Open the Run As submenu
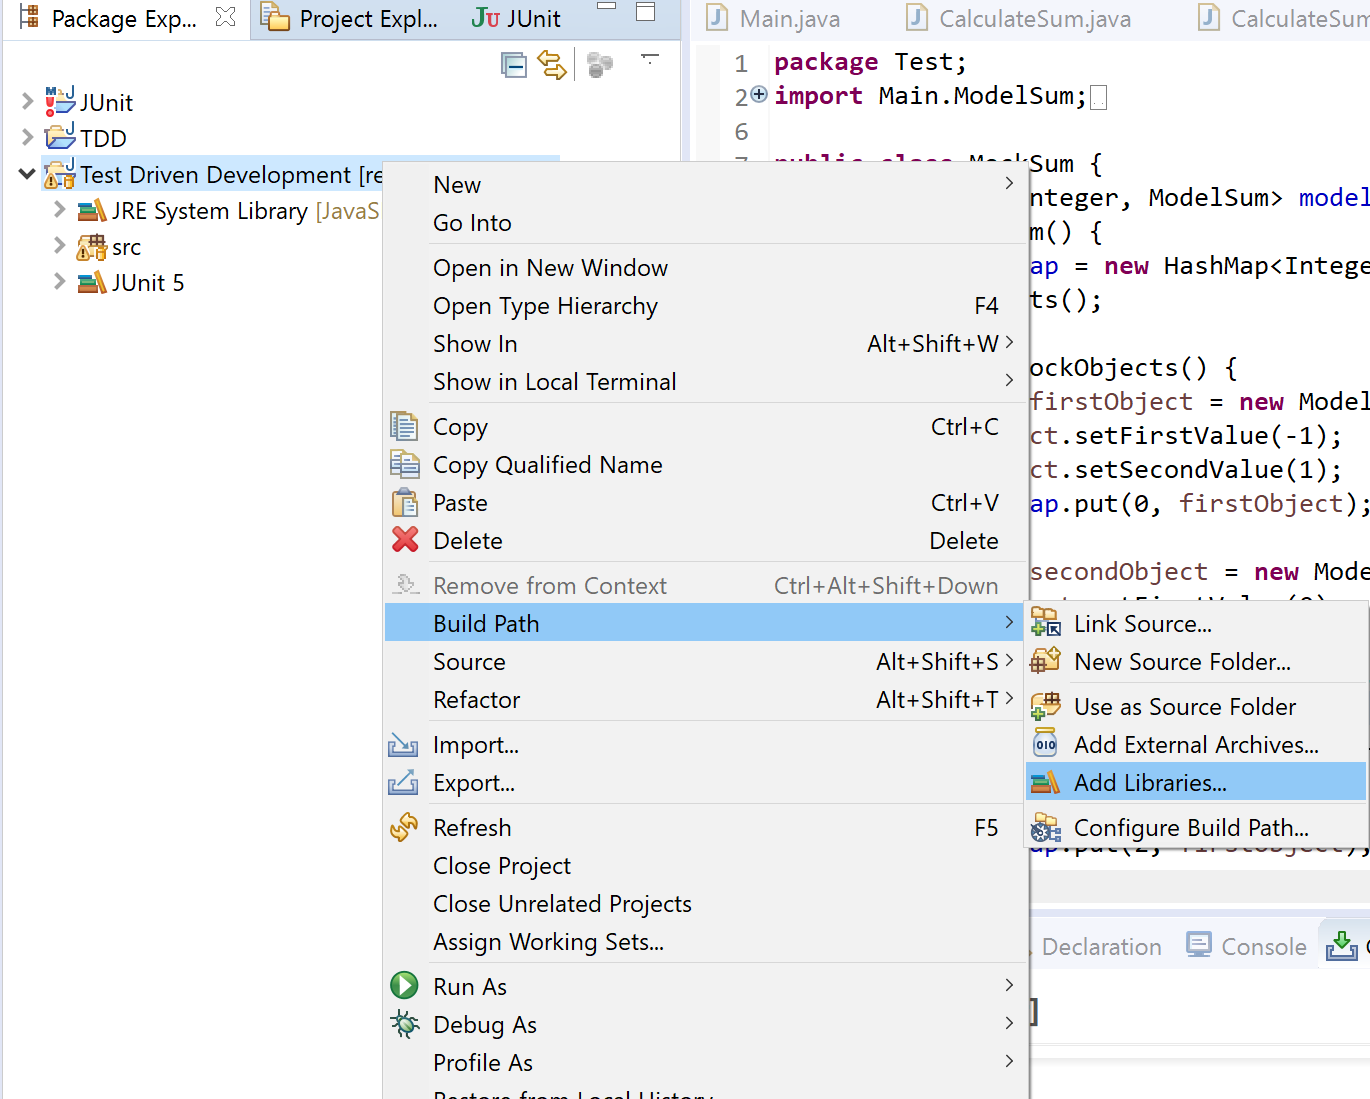 470,987
